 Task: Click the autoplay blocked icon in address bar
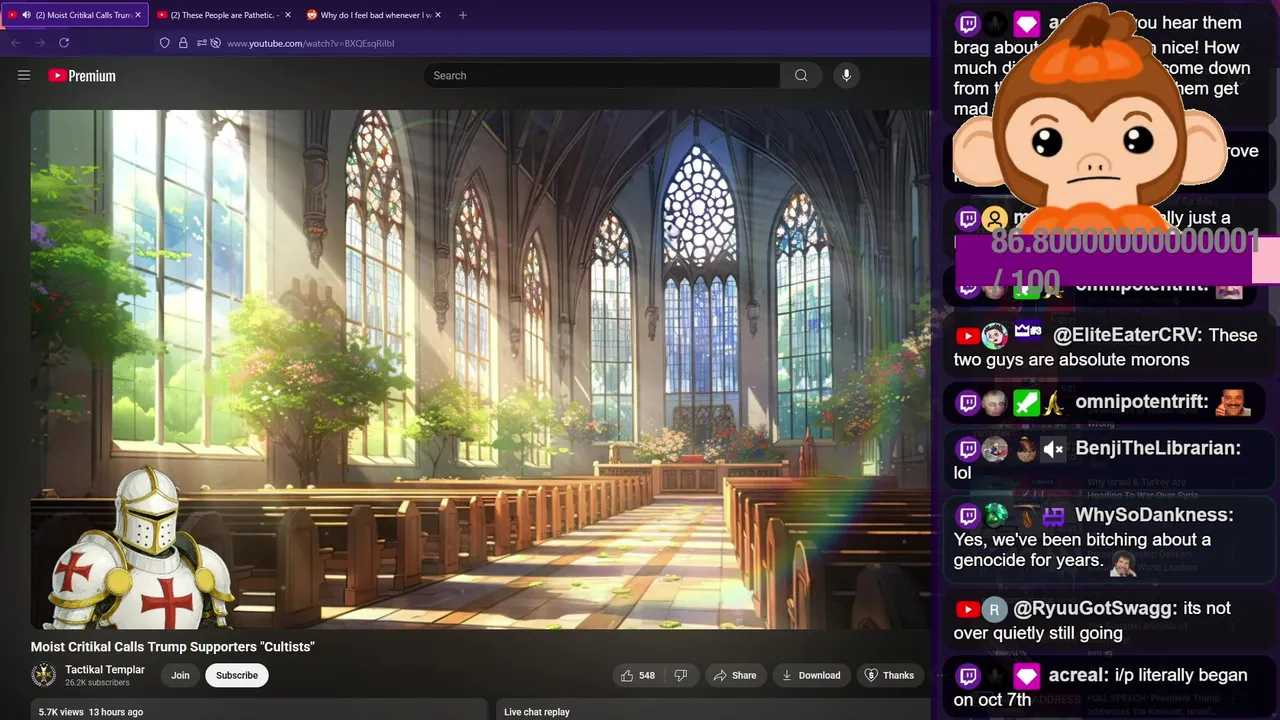[215, 43]
